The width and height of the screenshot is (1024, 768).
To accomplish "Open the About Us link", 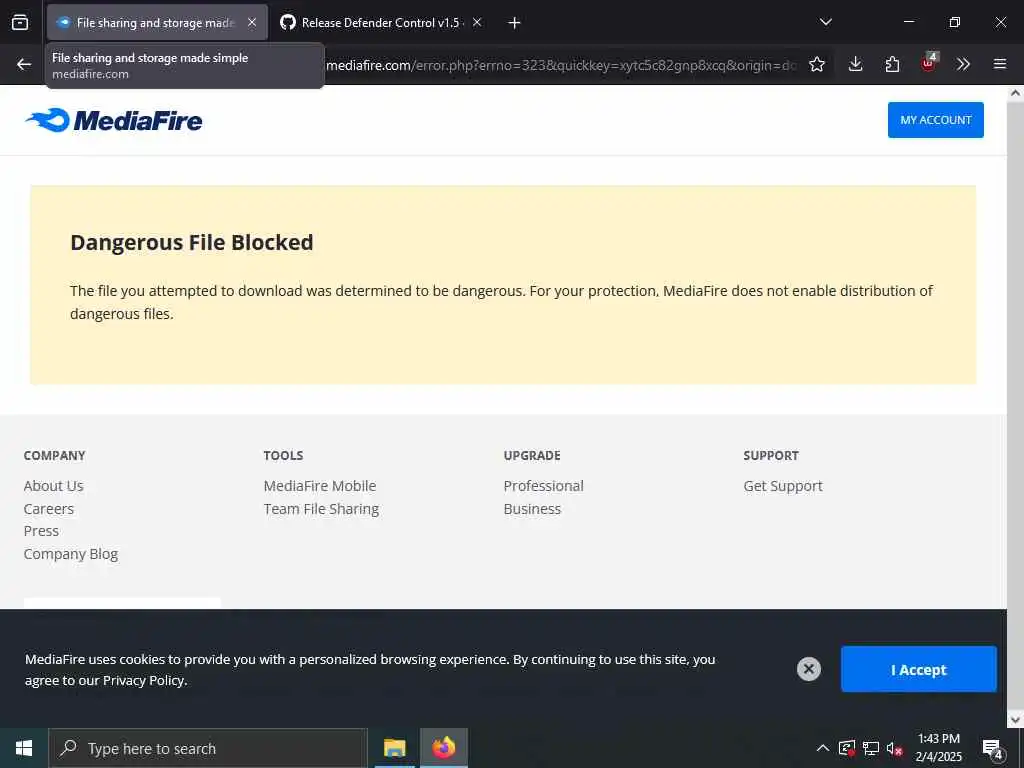I will [54, 486].
